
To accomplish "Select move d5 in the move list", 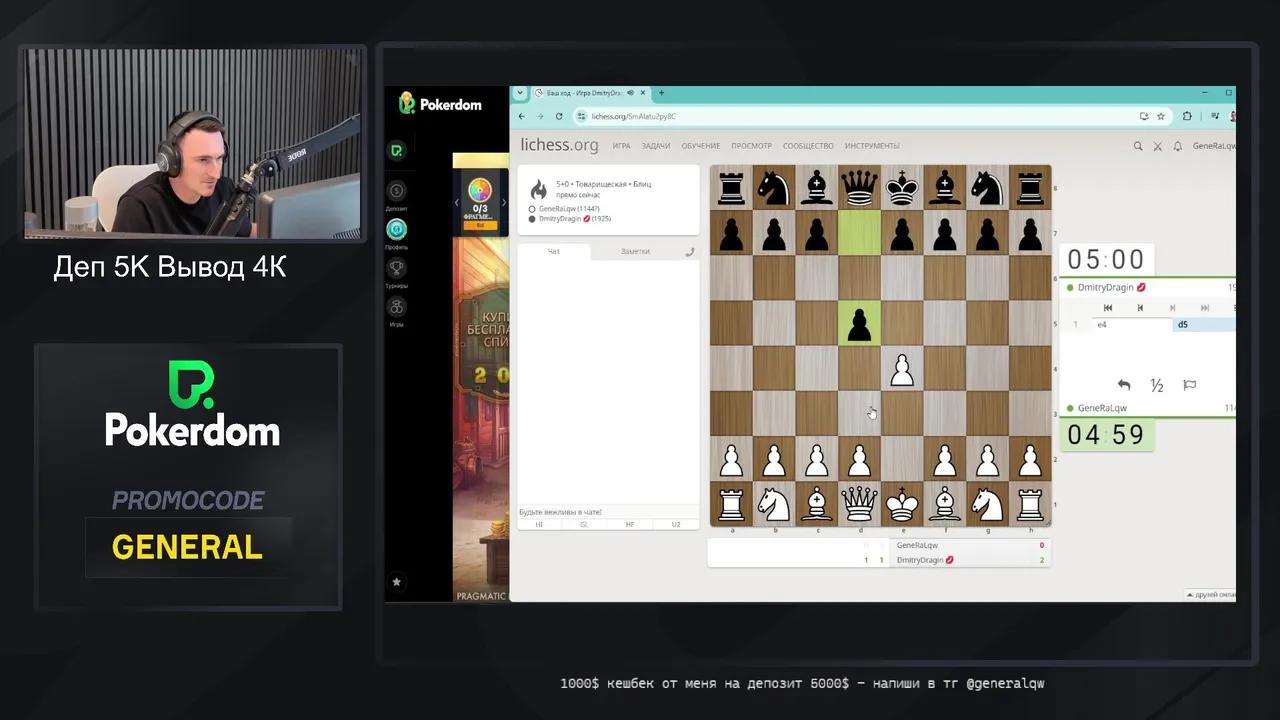I will [1204, 325].
